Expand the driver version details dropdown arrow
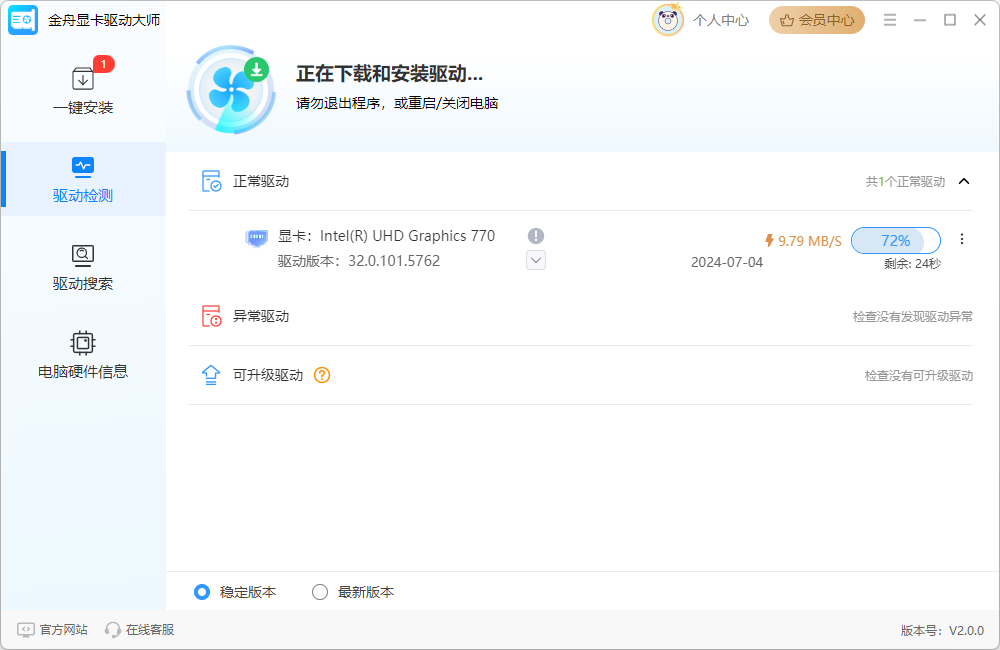The height and width of the screenshot is (650, 1000). 536,260
